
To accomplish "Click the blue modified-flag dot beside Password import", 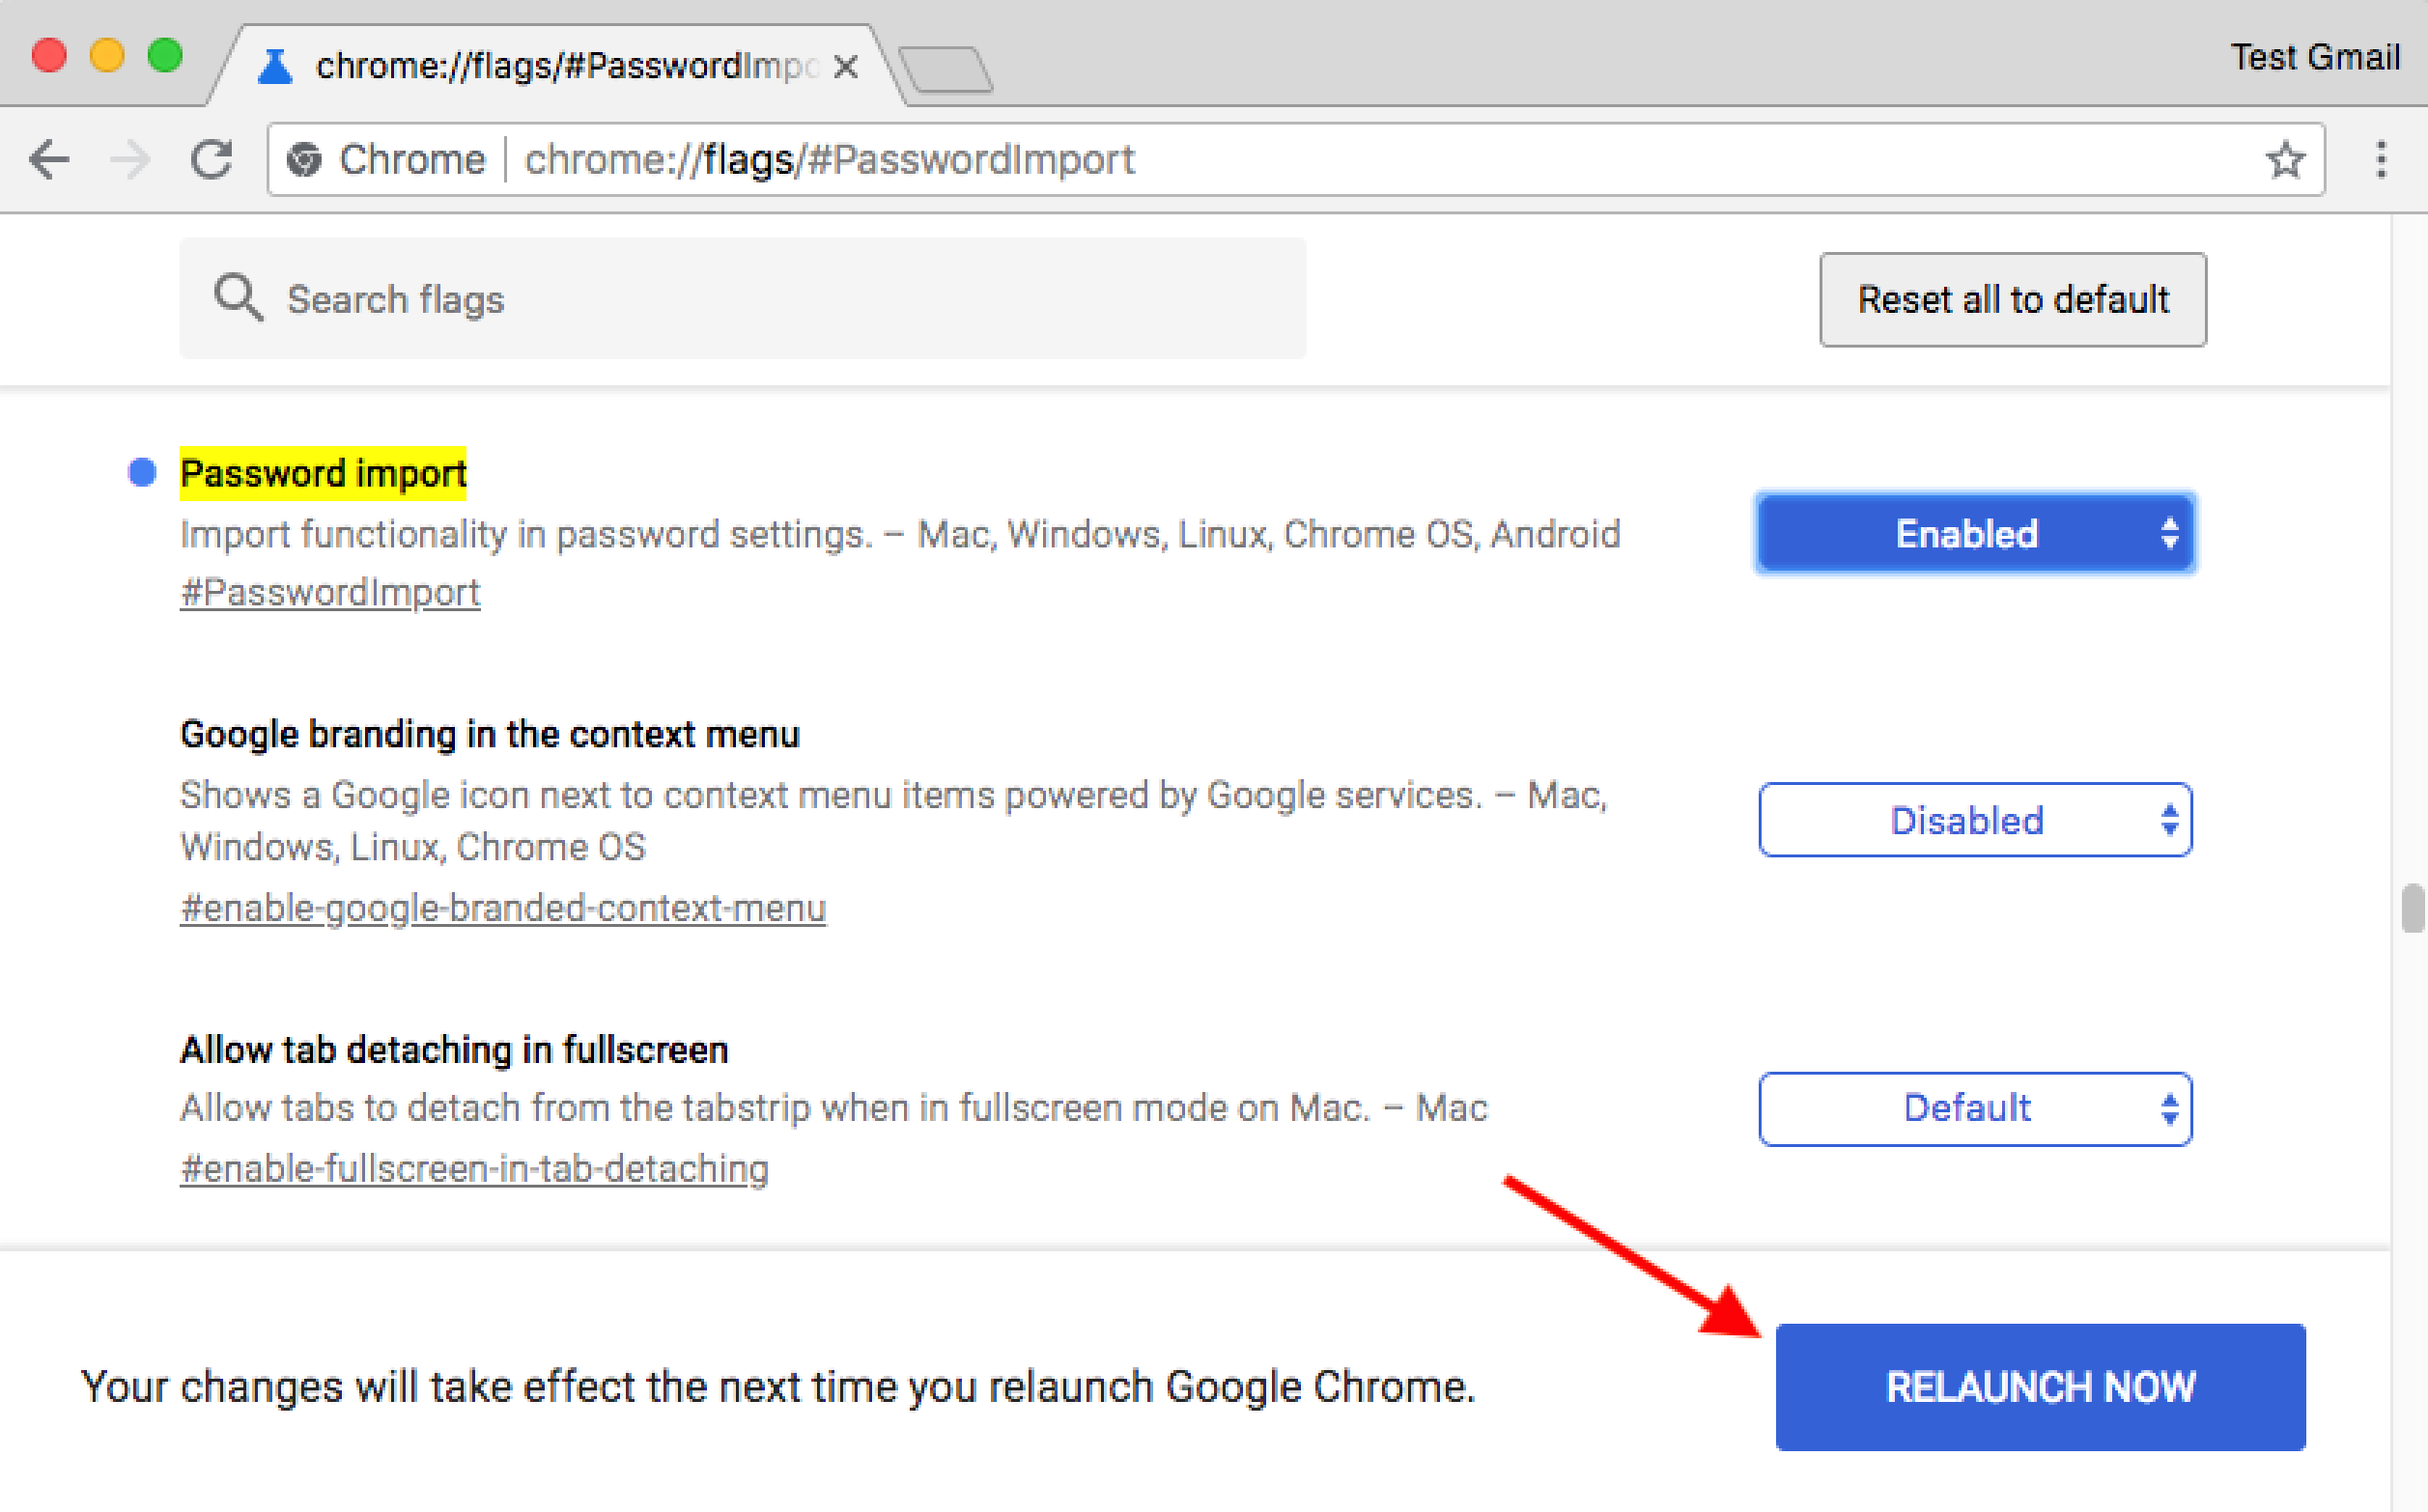I will coord(142,472).
